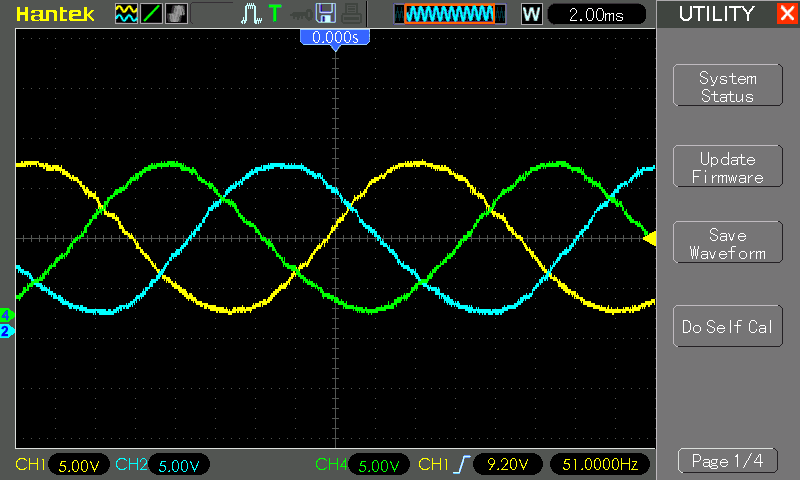800x480 pixels.
Task: Click the green diagonal line icon
Action: 151,14
